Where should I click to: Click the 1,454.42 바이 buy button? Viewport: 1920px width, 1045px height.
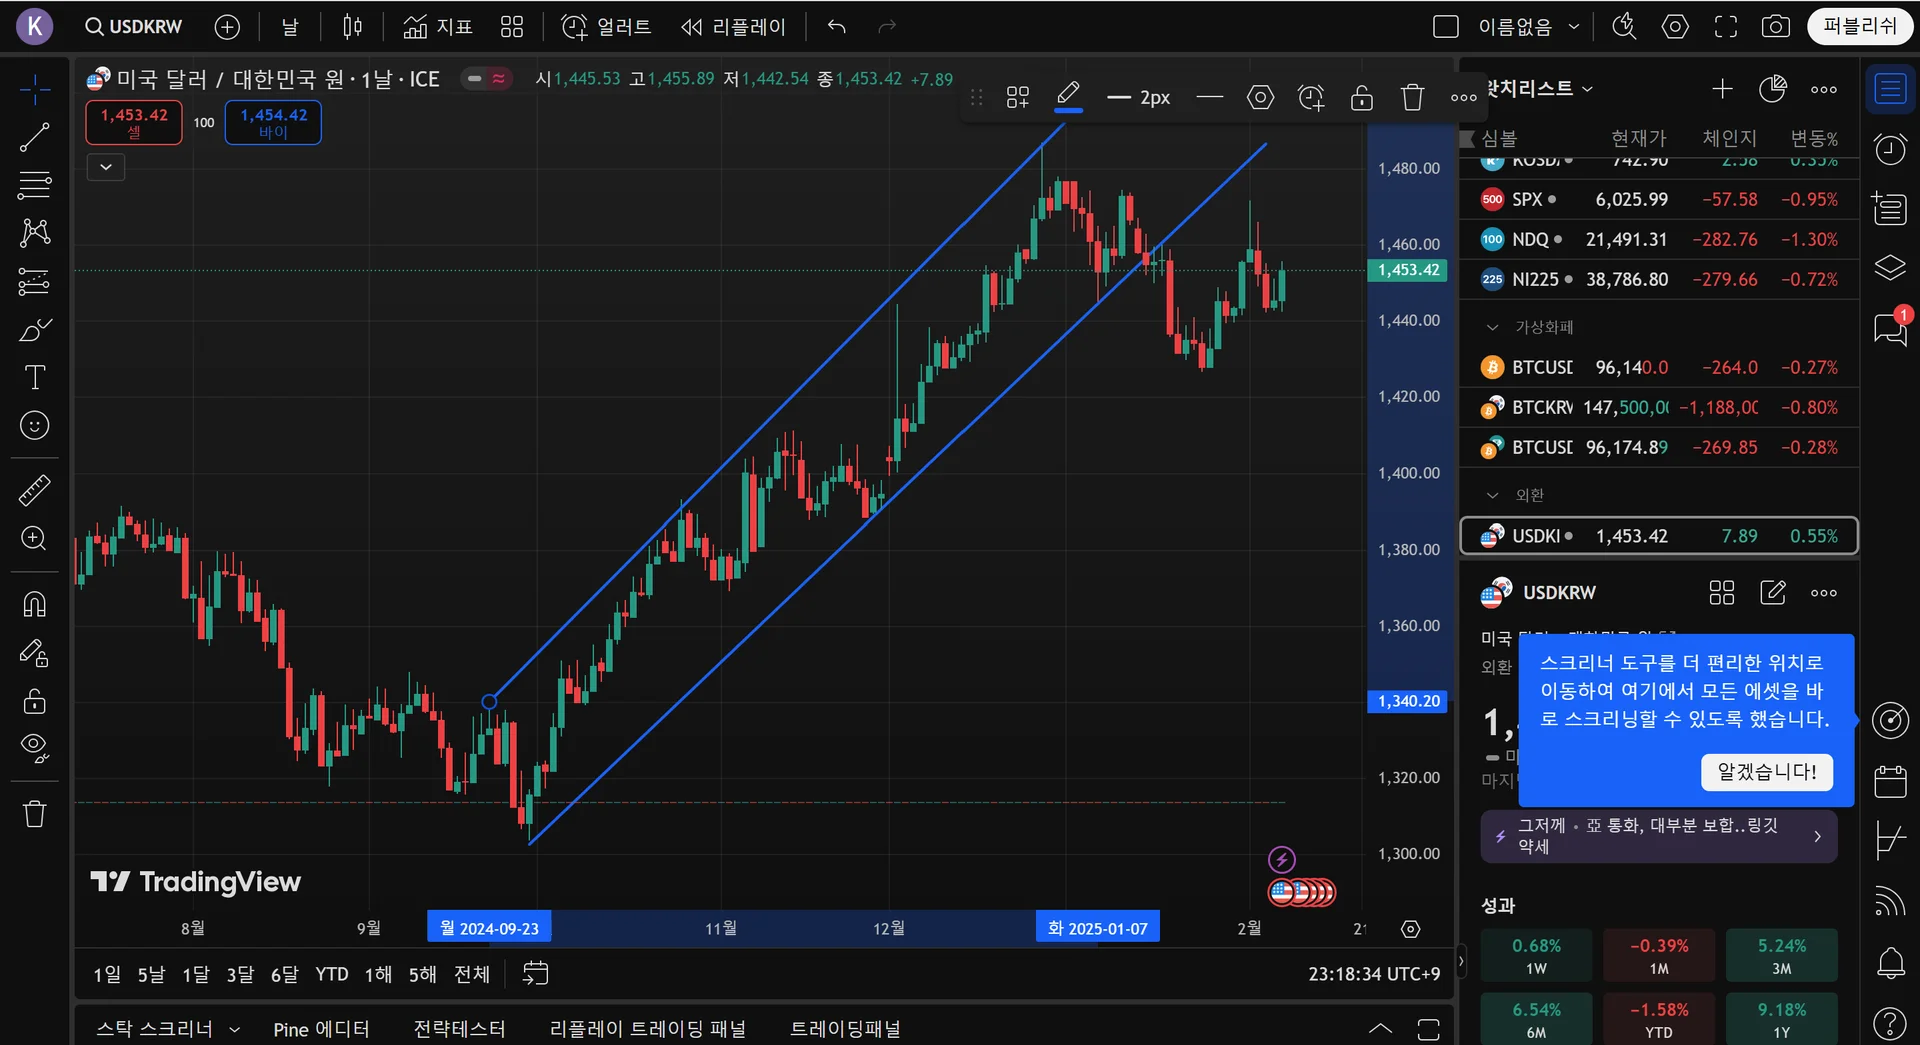pyautogui.click(x=273, y=122)
